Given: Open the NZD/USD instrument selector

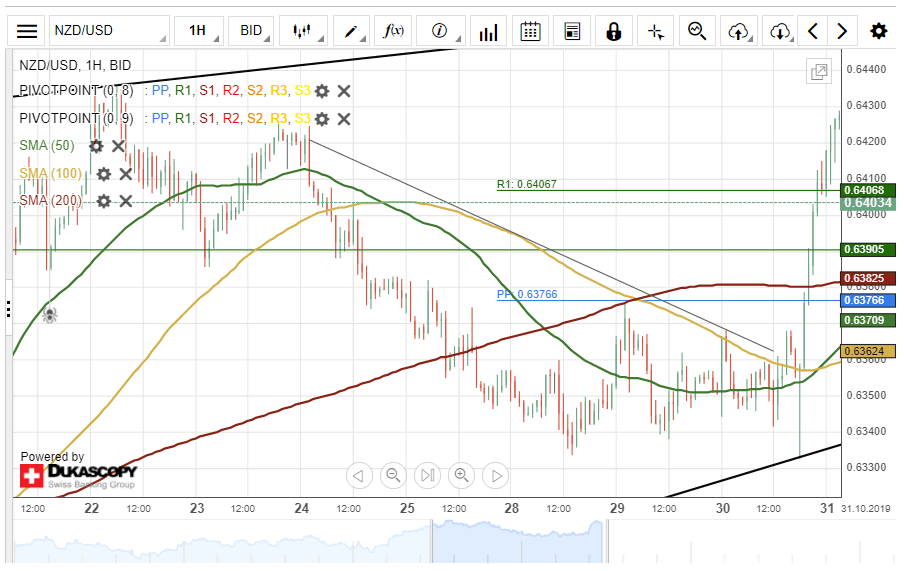Looking at the screenshot, I should tap(108, 31).
